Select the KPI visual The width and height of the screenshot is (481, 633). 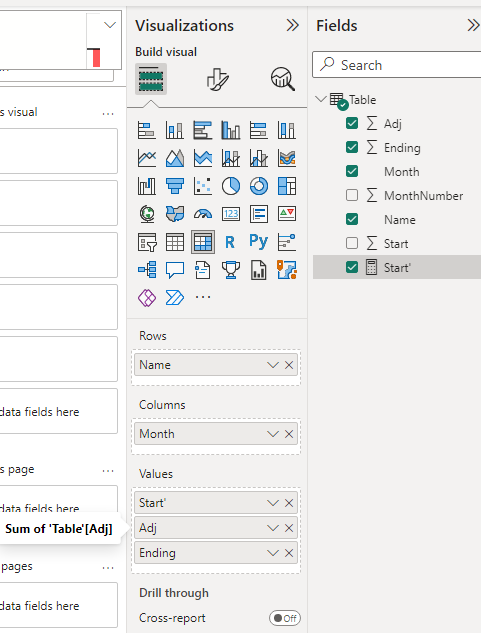[x=287, y=214]
